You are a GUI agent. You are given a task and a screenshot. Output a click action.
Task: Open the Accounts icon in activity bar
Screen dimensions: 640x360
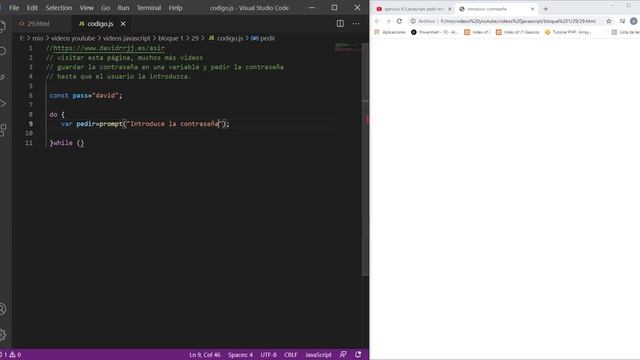[2, 309]
